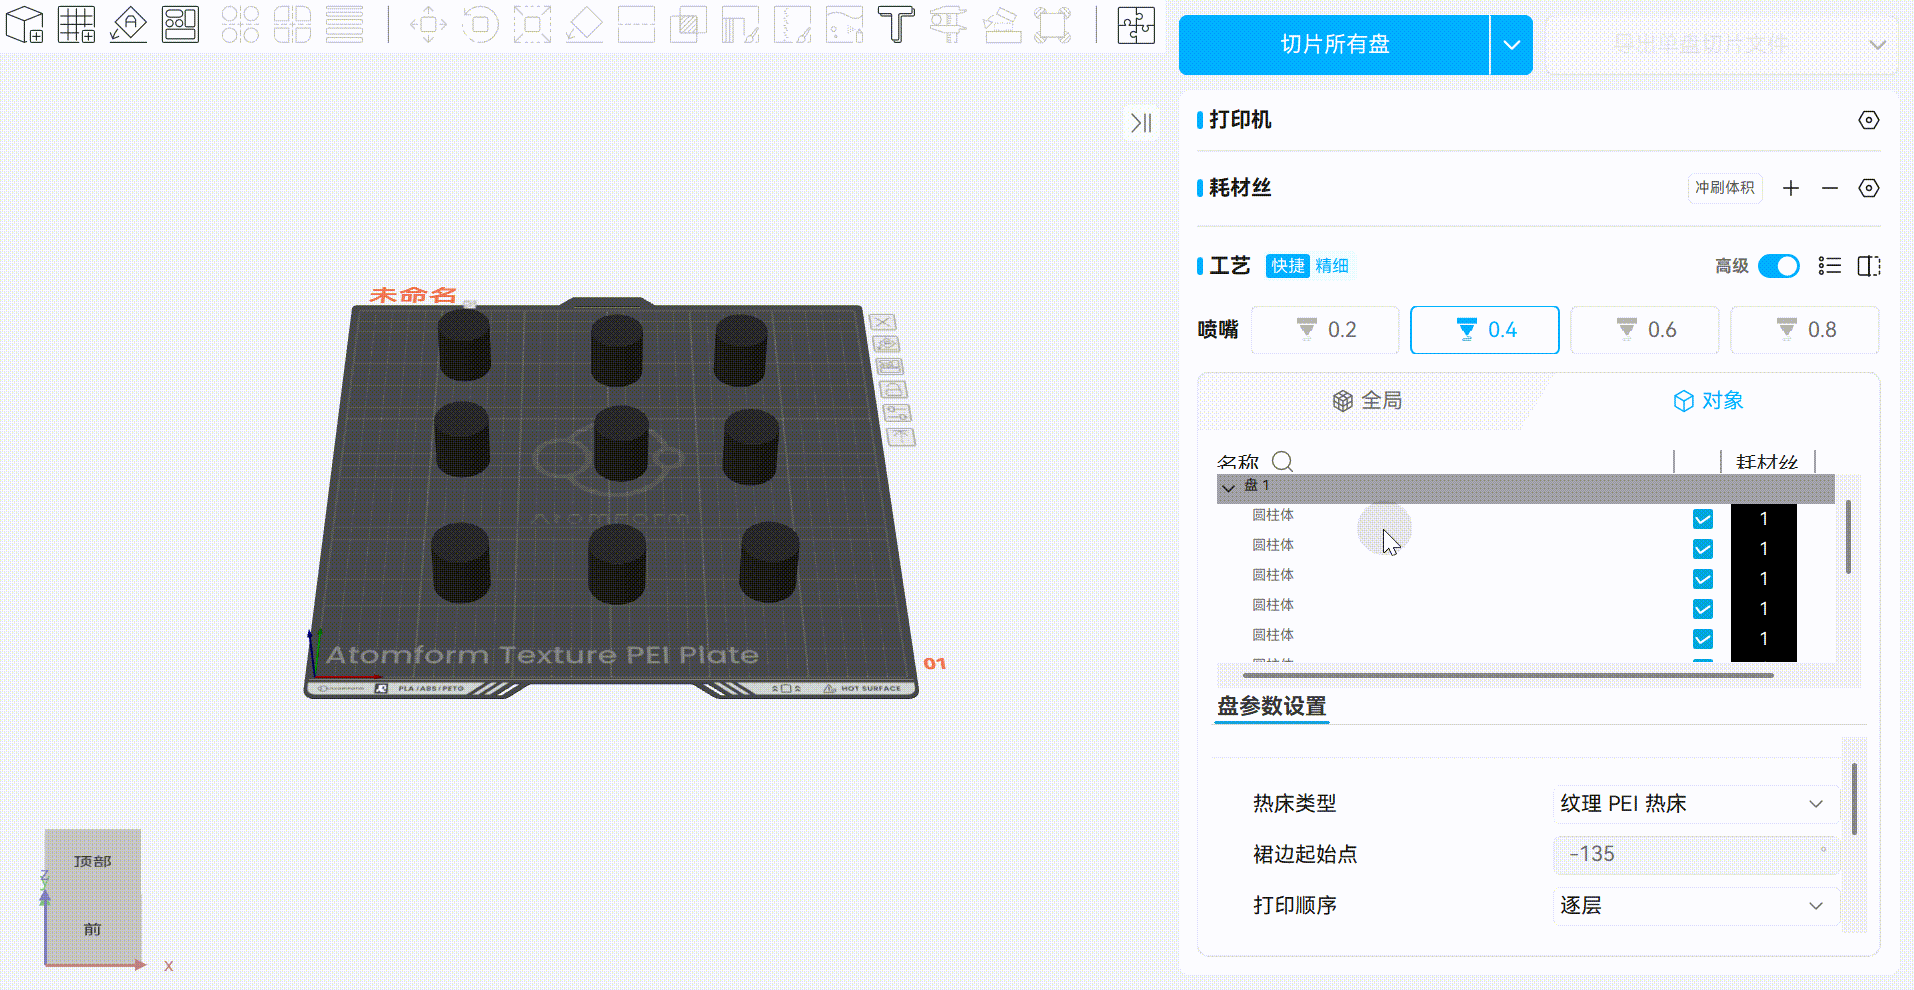Uncheck printable box of third 圆柱体 row
The width and height of the screenshot is (1914, 990).
(1703, 579)
